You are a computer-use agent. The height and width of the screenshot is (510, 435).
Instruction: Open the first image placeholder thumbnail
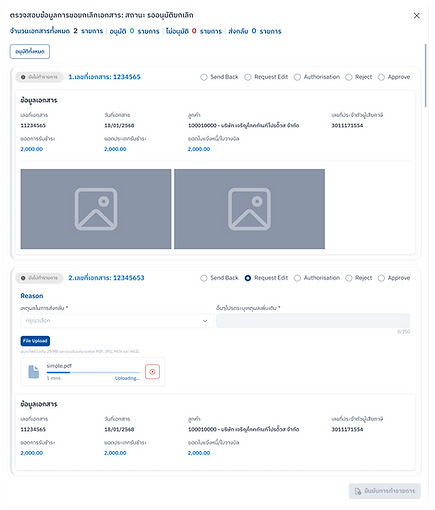click(96, 209)
